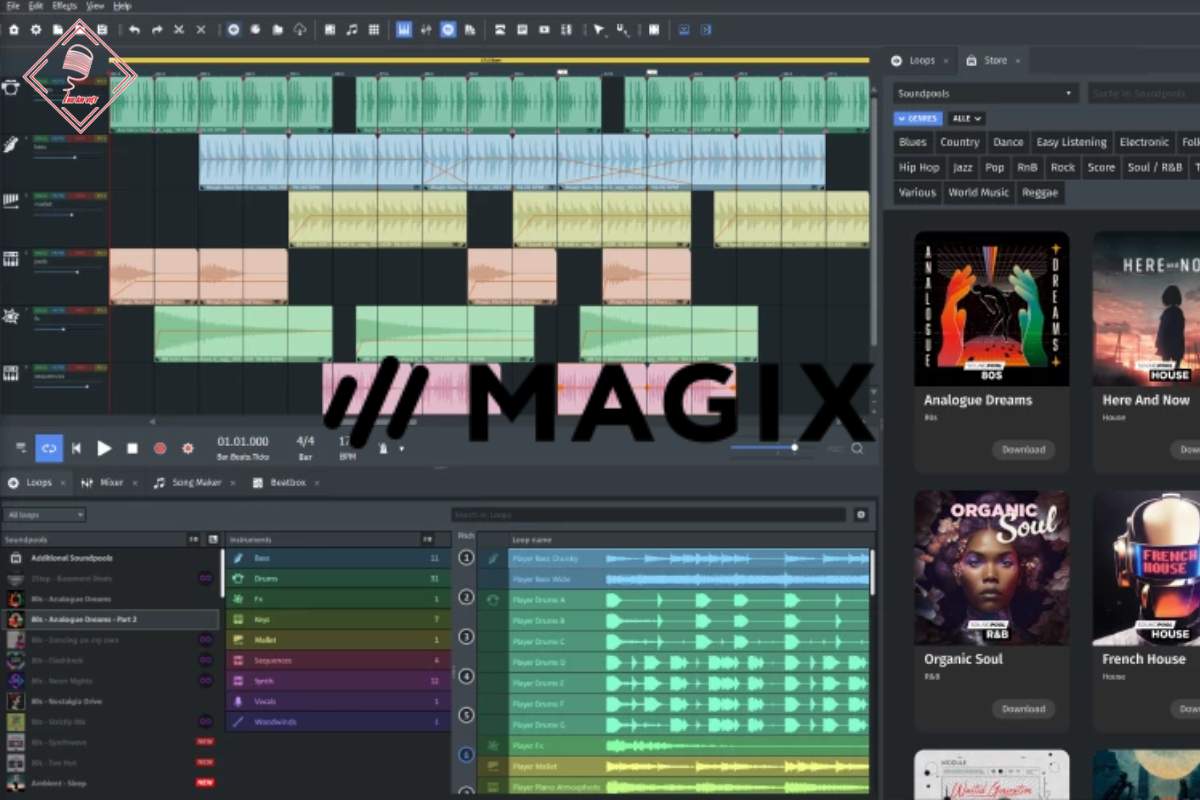
Task: Toggle the blue GENRES filter button
Action: 917,118
